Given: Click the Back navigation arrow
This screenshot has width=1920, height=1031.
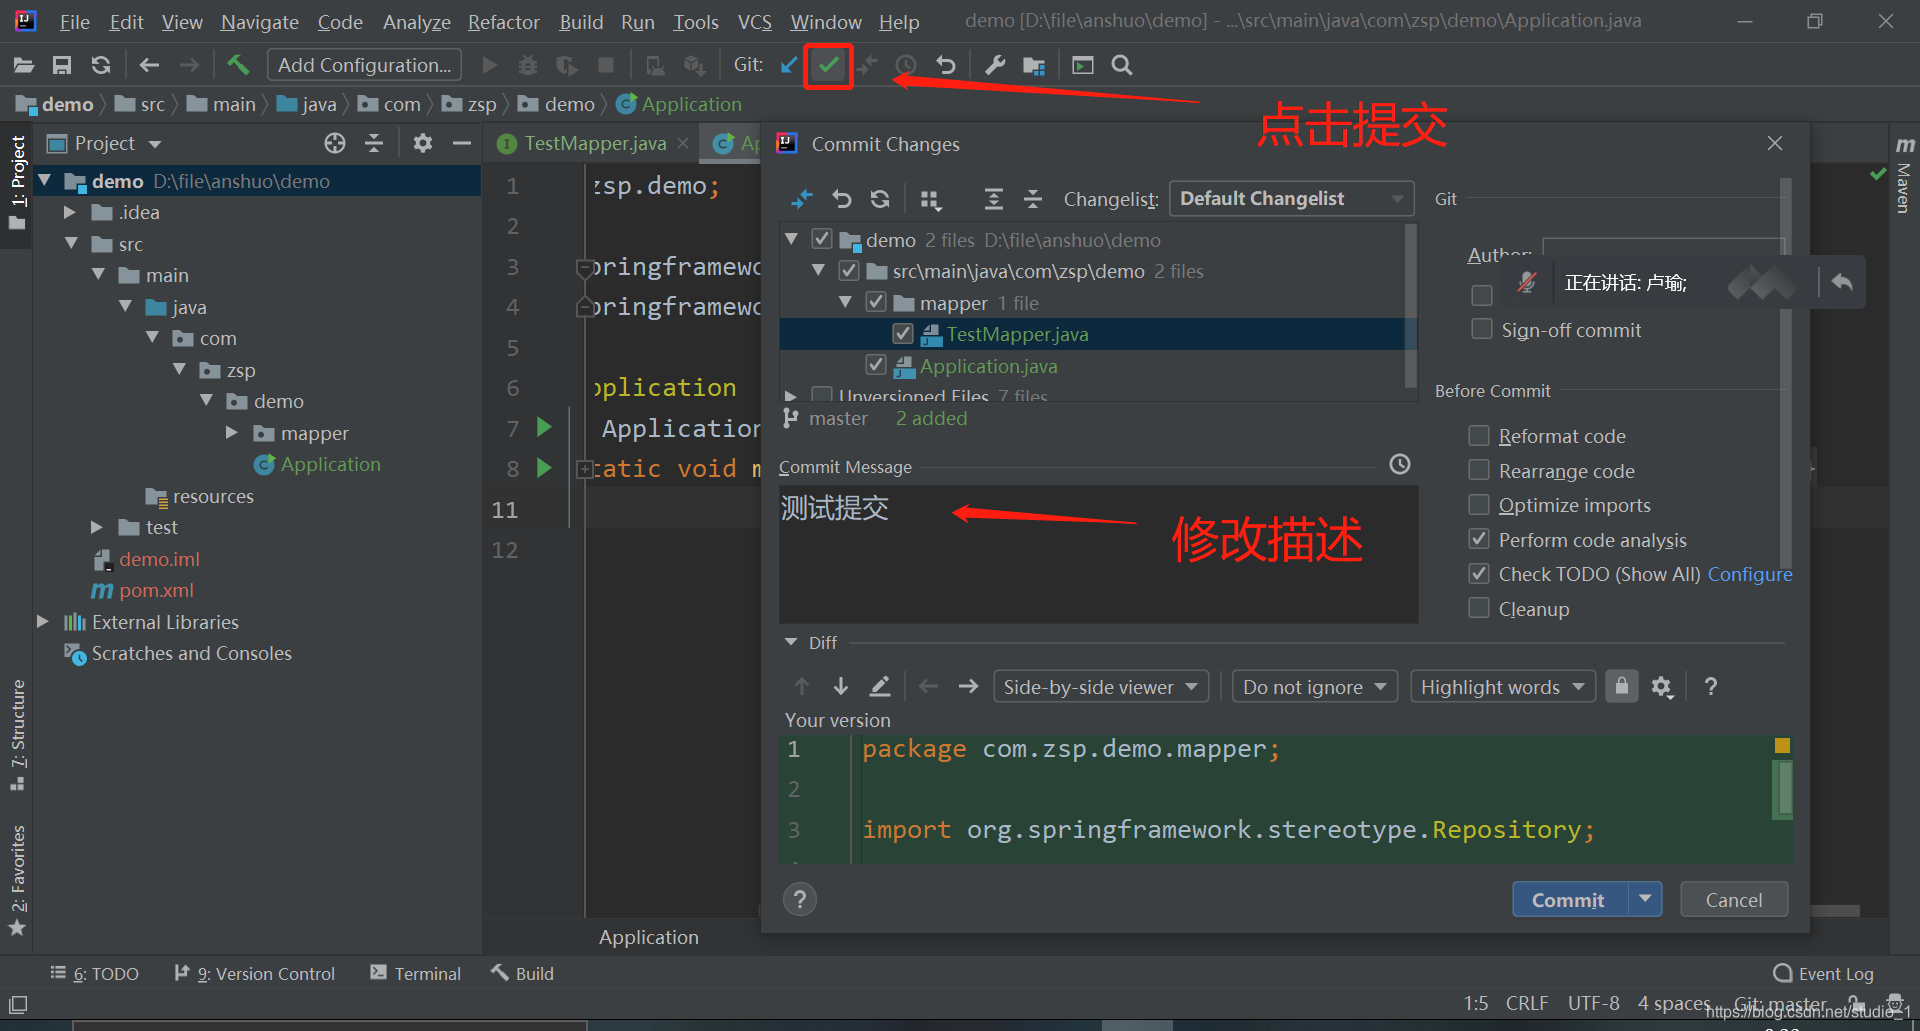Looking at the screenshot, I should [149, 65].
